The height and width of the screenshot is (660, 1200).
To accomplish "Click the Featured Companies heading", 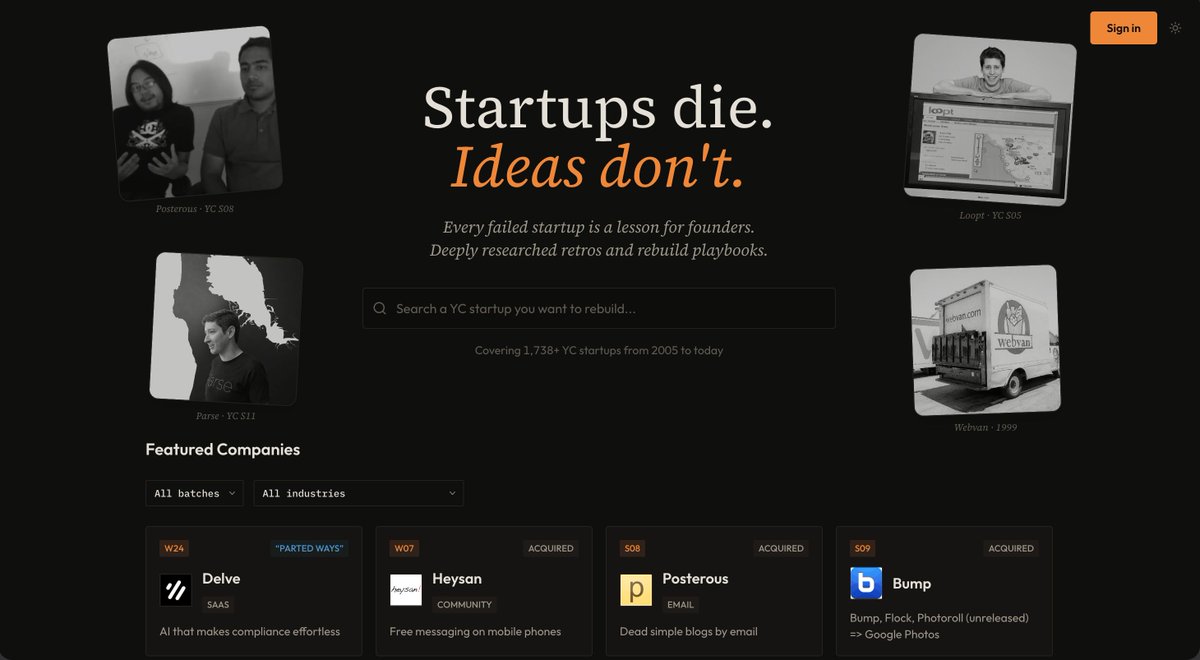I will point(223,449).
